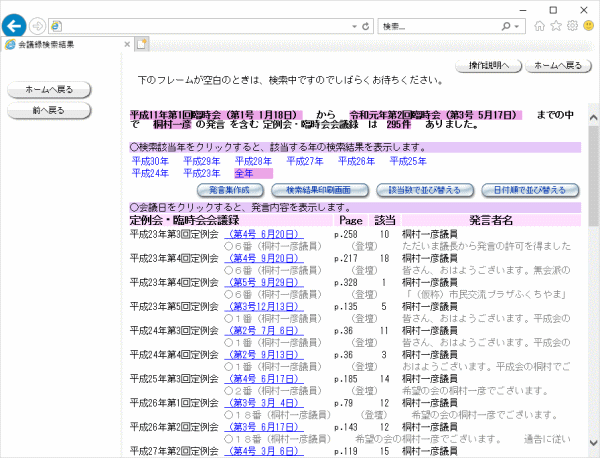The width and height of the screenshot is (600, 458).
Task: Click the top-right ホームへ戻る button
Action: [x=558, y=66]
